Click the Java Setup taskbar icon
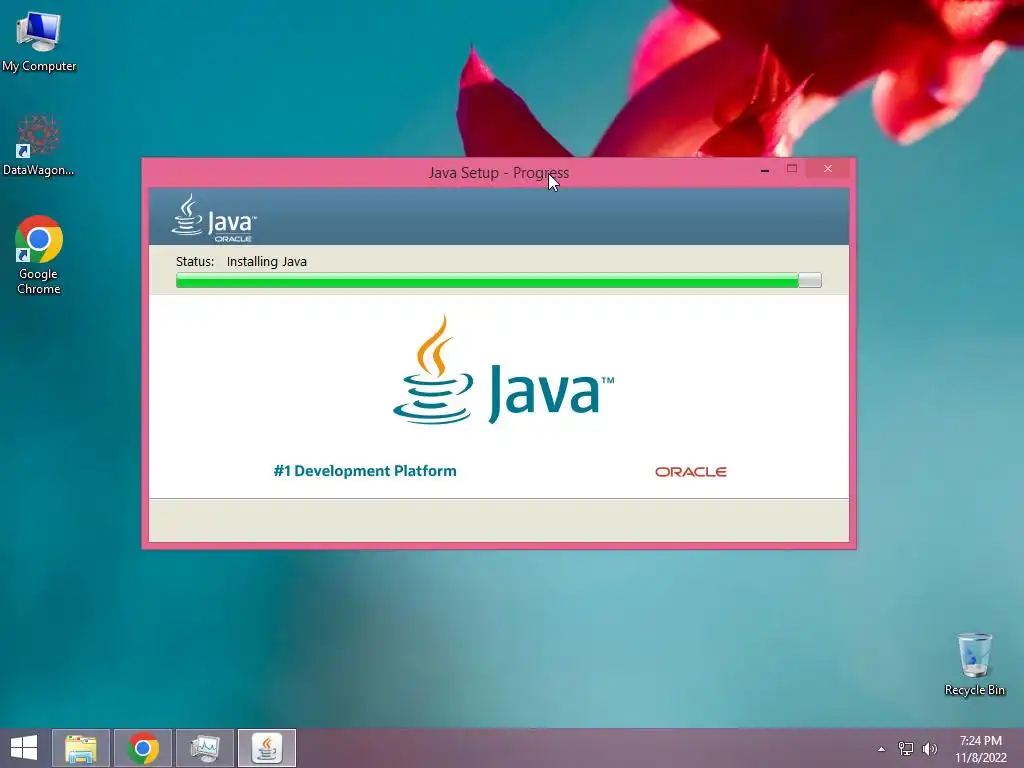 [266, 748]
